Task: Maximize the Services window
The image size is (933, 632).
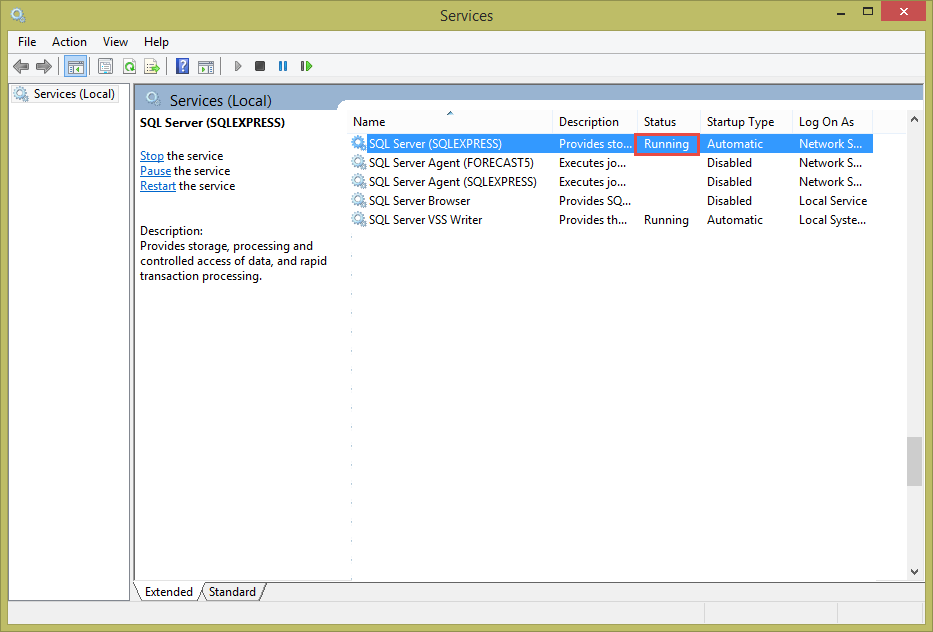Action: (868, 12)
